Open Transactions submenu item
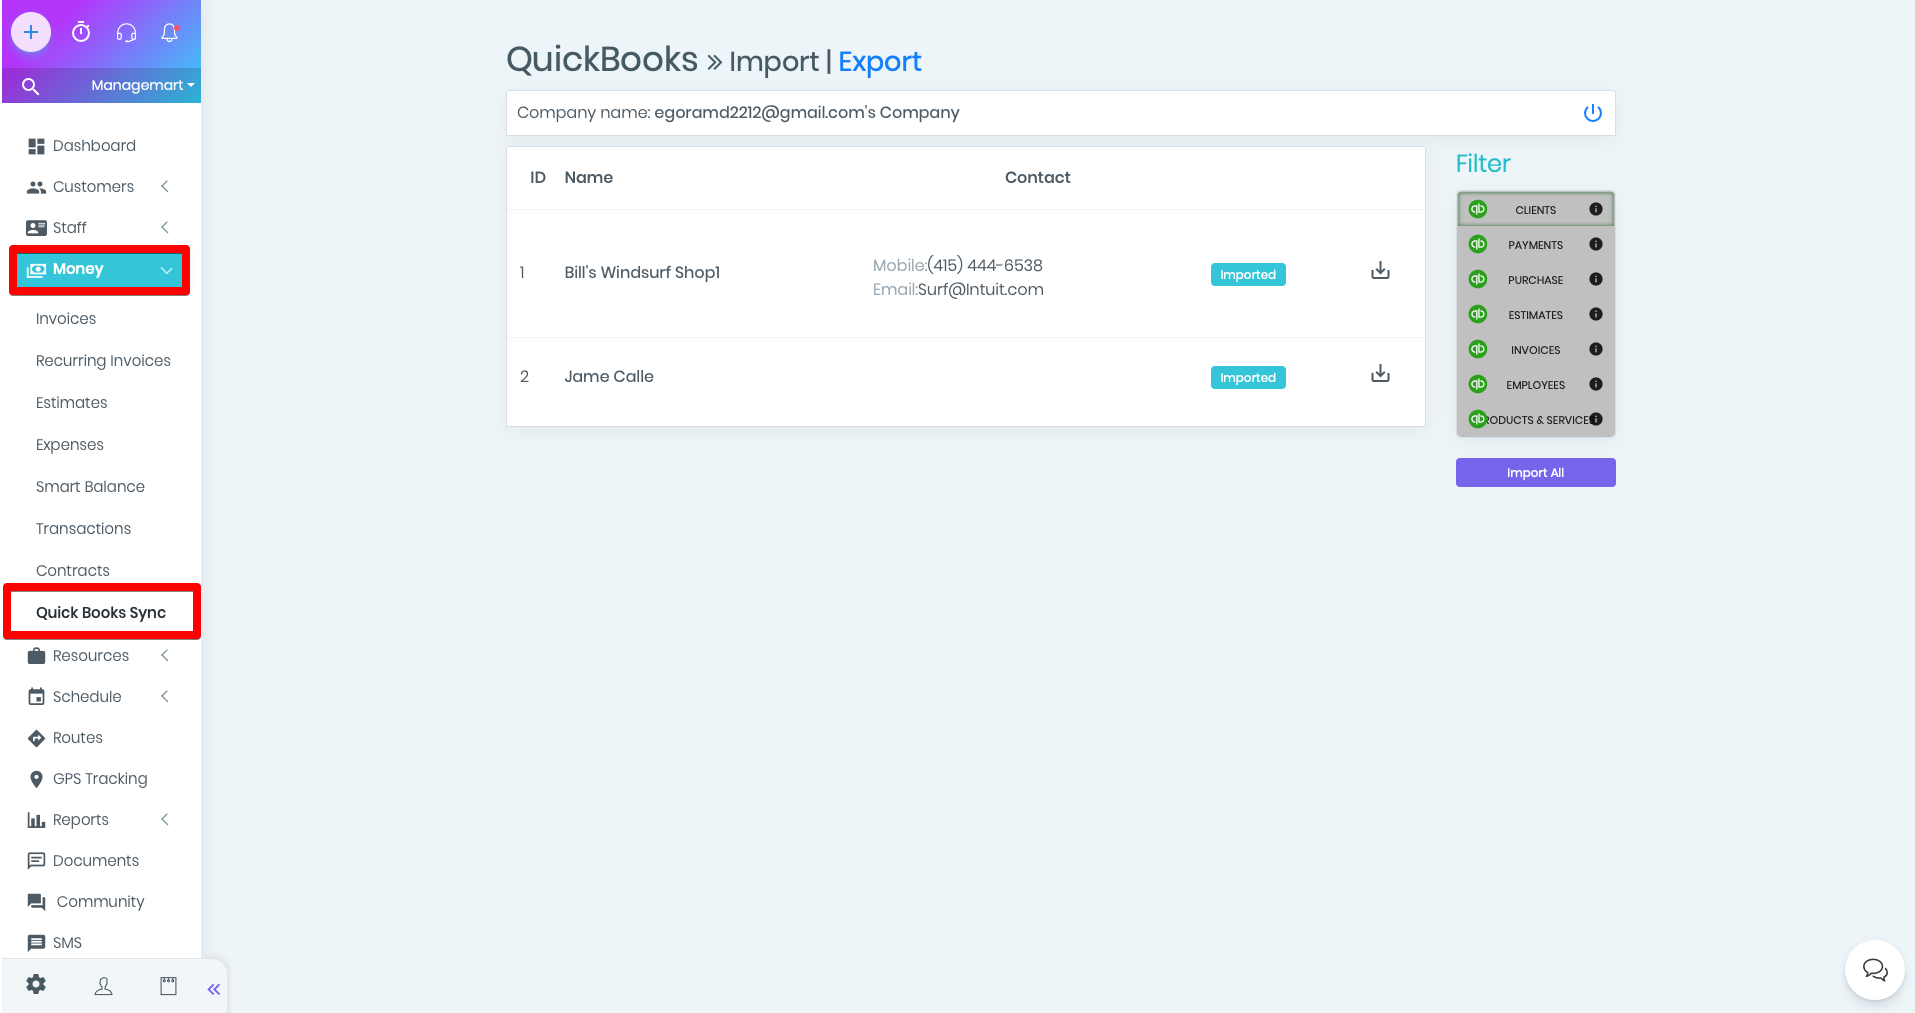 pyautogui.click(x=83, y=529)
